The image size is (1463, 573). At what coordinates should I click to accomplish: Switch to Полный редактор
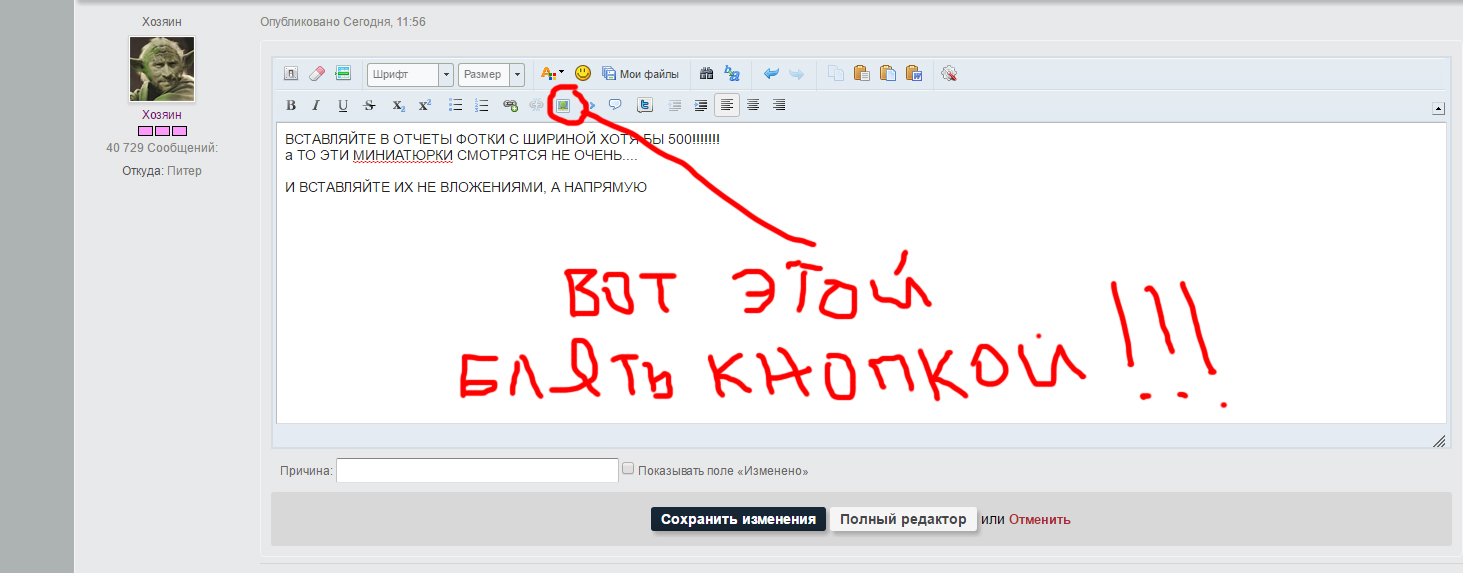(903, 519)
